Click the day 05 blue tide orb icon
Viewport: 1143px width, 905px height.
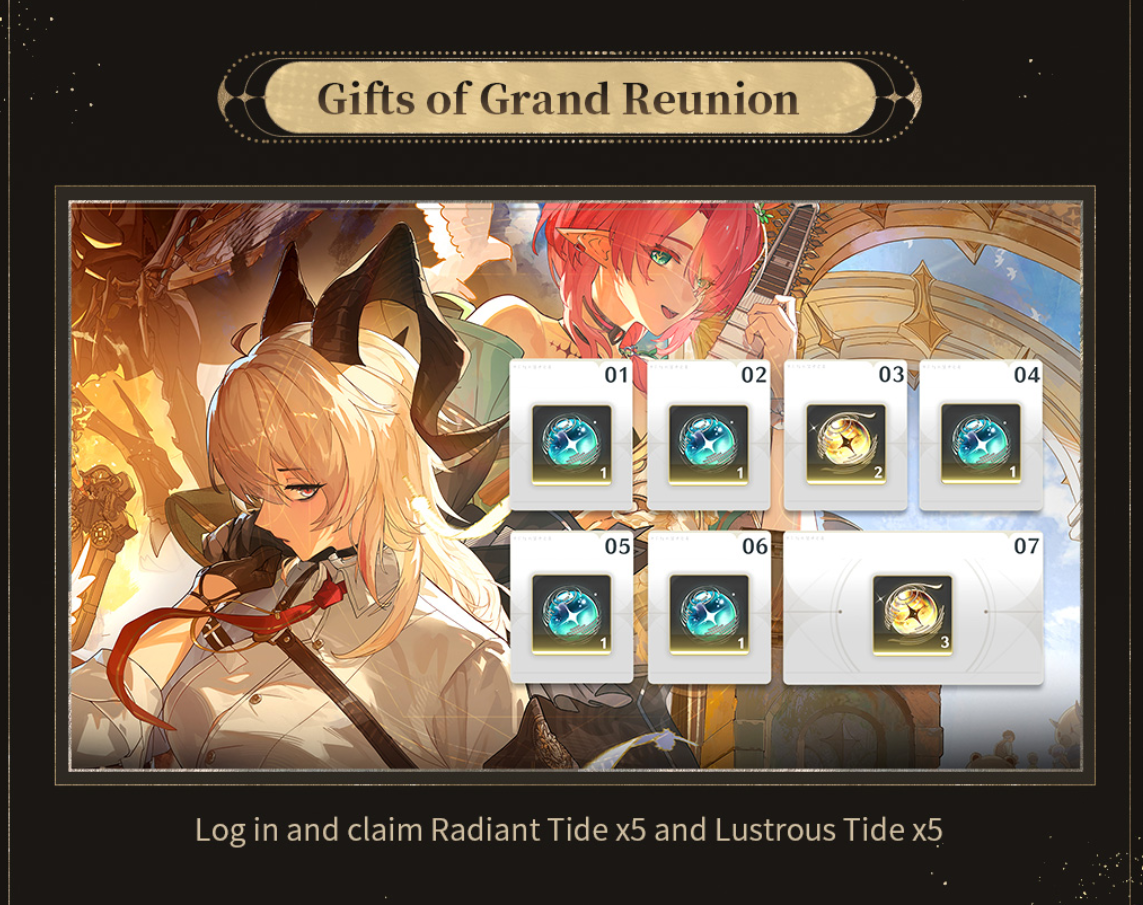point(572,614)
